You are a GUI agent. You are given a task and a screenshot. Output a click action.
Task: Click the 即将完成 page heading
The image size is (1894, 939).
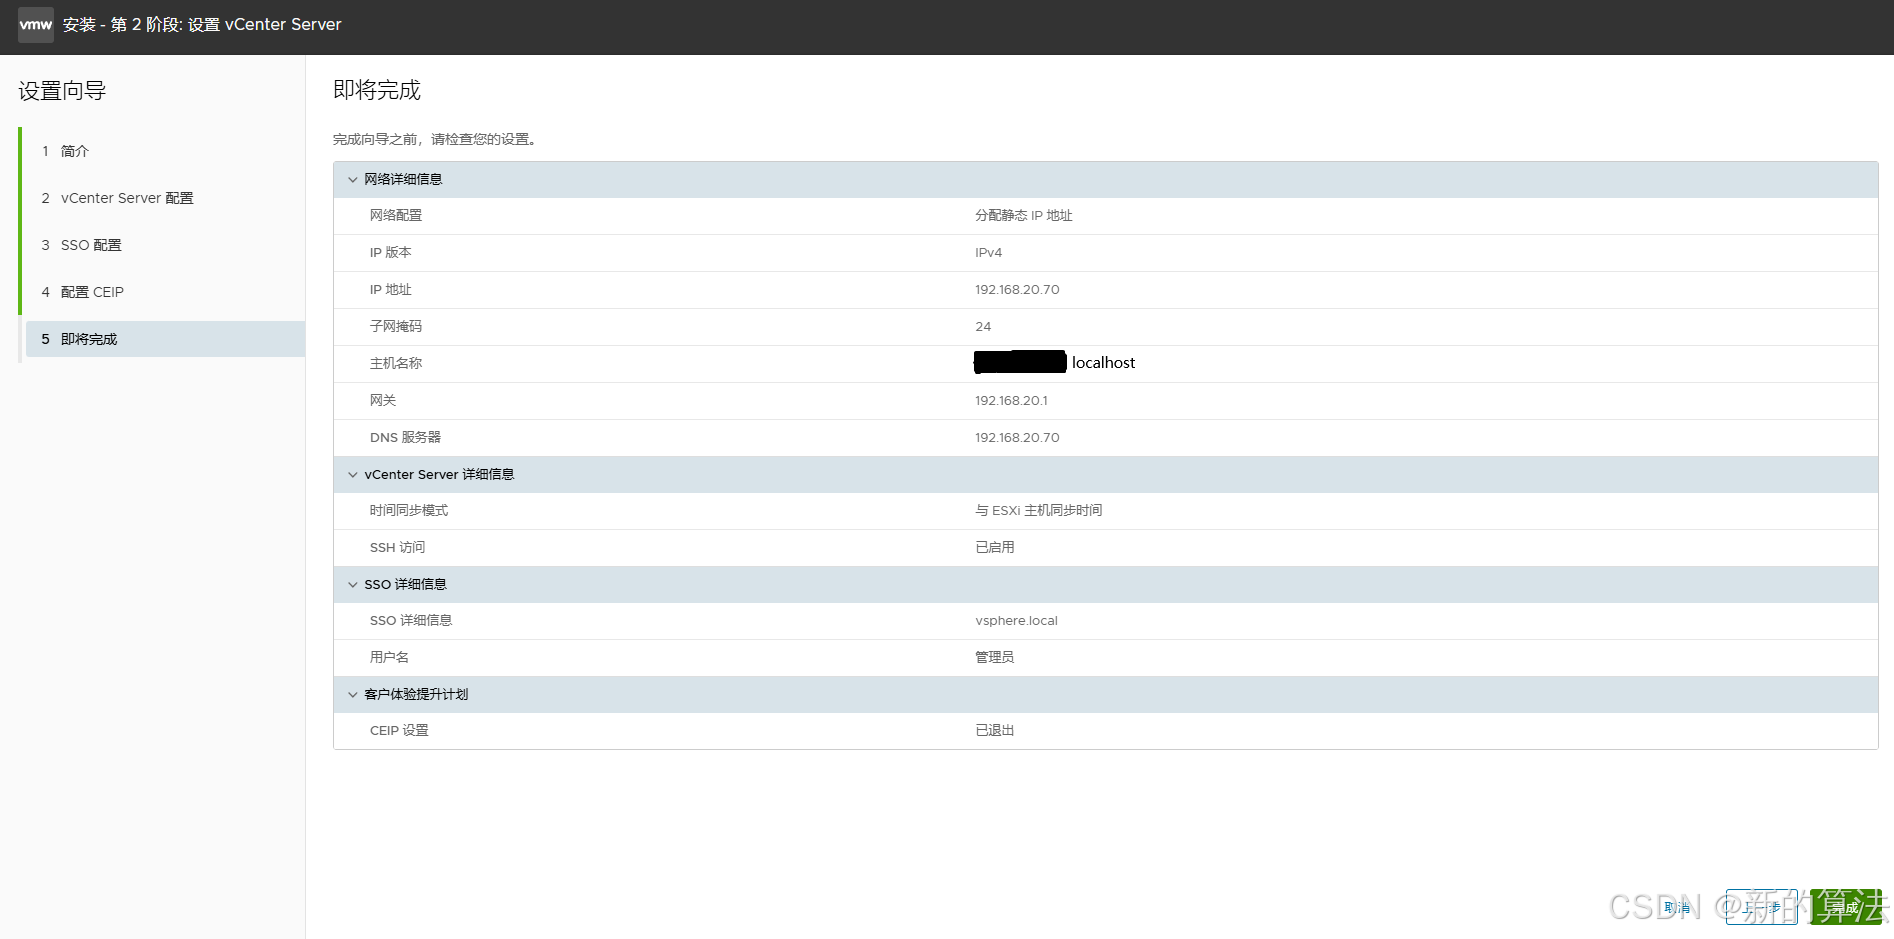[377, 90]
